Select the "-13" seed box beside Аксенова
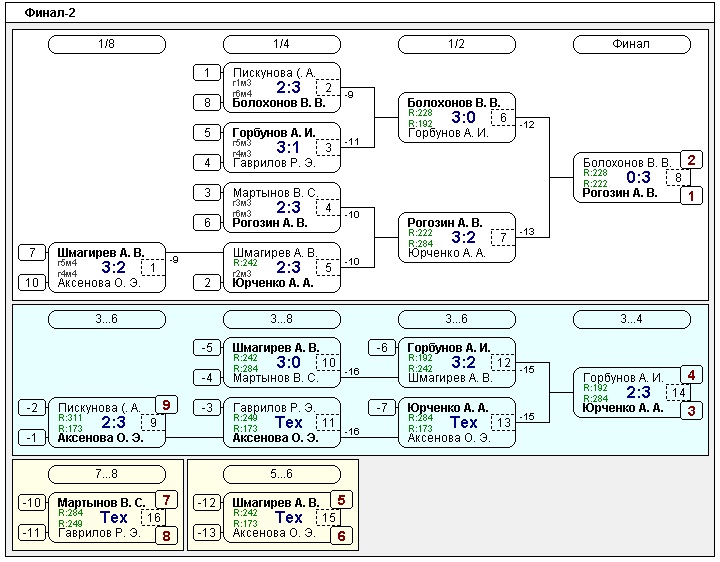This screenshot has width=720, height=562. tap(206, 533)
